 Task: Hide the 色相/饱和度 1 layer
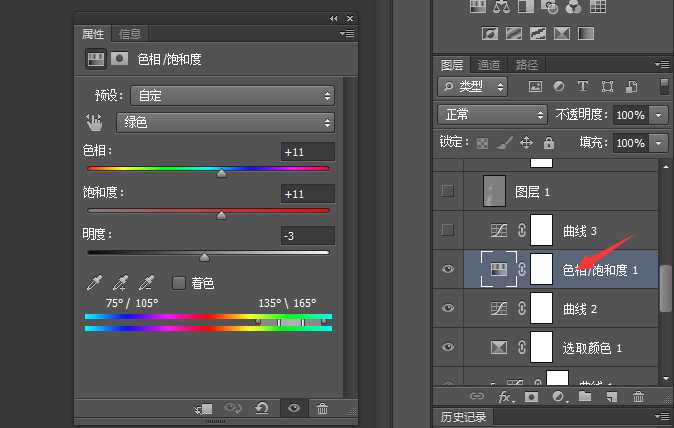point(448,269)
